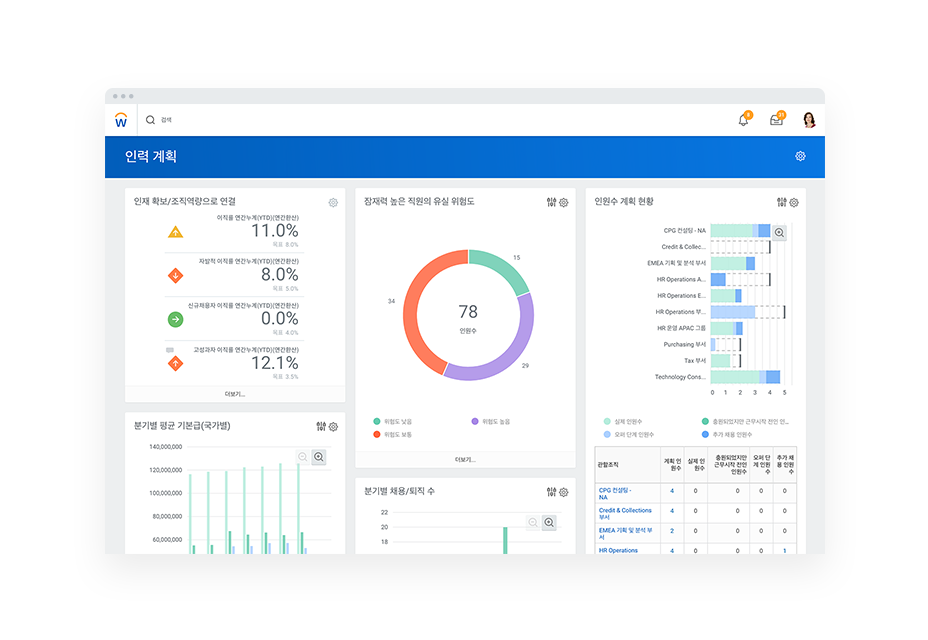928x640 pixels.
Task: Open the 인력 계획 page settings gear
Action: pyautogui.click(x=800, y=157)
